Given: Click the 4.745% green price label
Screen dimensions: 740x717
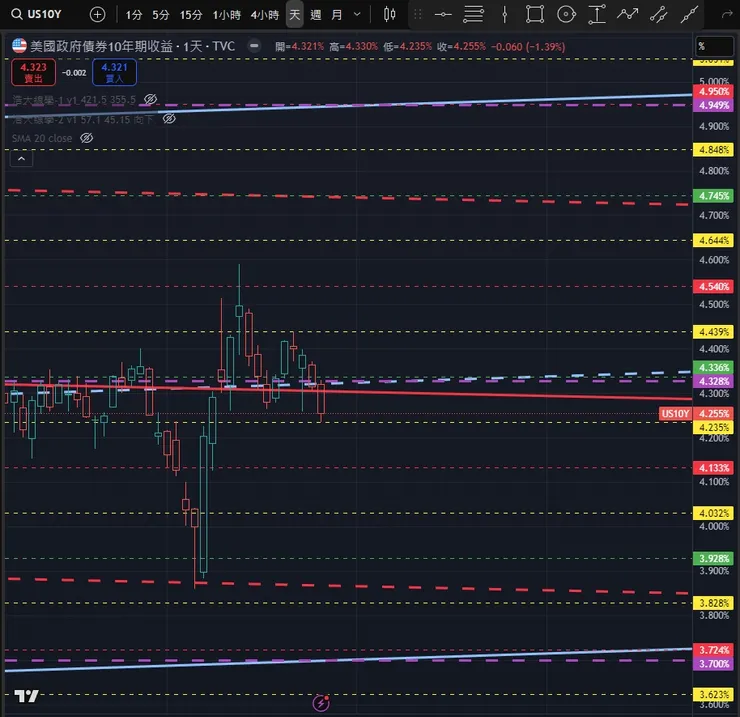Looking at the screenshot, I should click(x=714, y=195).
